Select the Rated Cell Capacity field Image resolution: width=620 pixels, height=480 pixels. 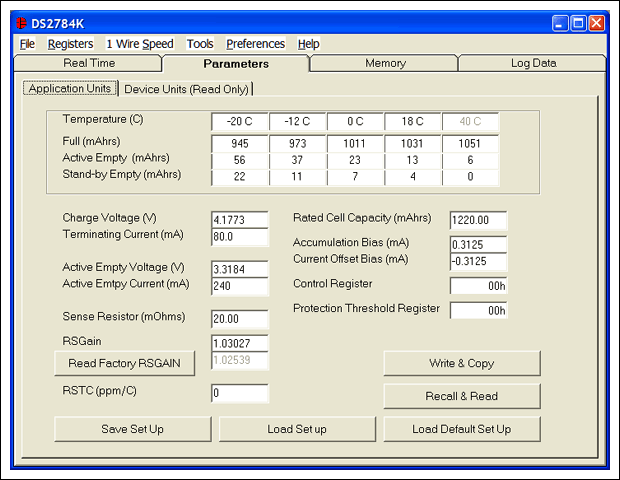coord(478,220)
